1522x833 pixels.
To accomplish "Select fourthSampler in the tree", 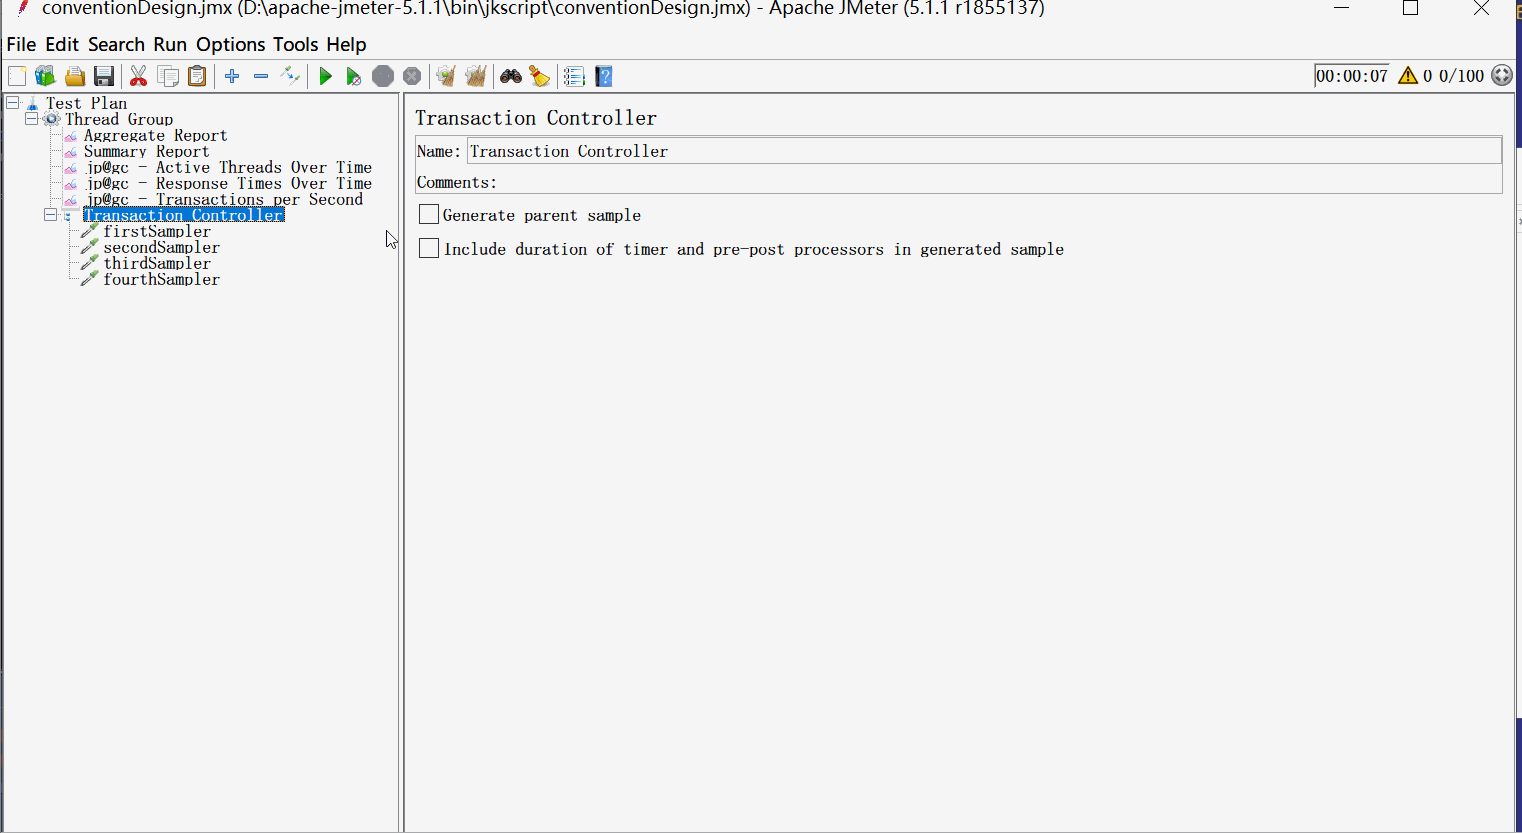I will 161,279.
